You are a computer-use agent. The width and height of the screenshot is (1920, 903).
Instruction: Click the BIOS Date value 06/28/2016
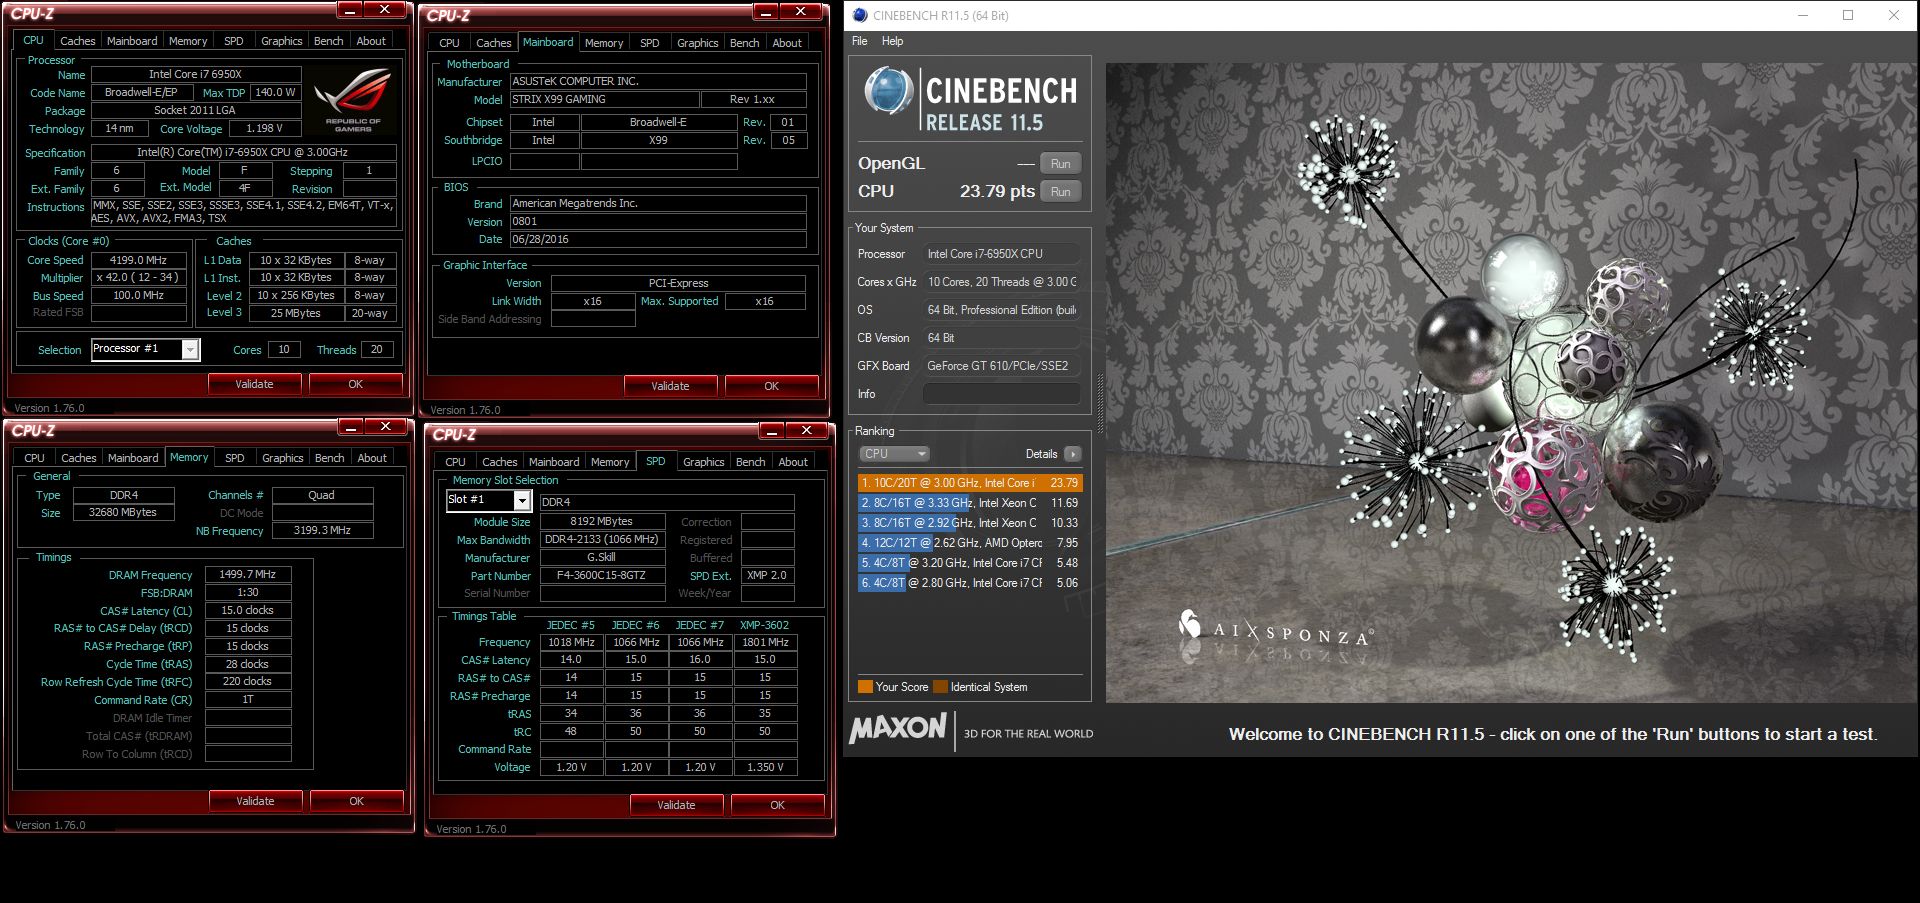(x=658, y=240)
